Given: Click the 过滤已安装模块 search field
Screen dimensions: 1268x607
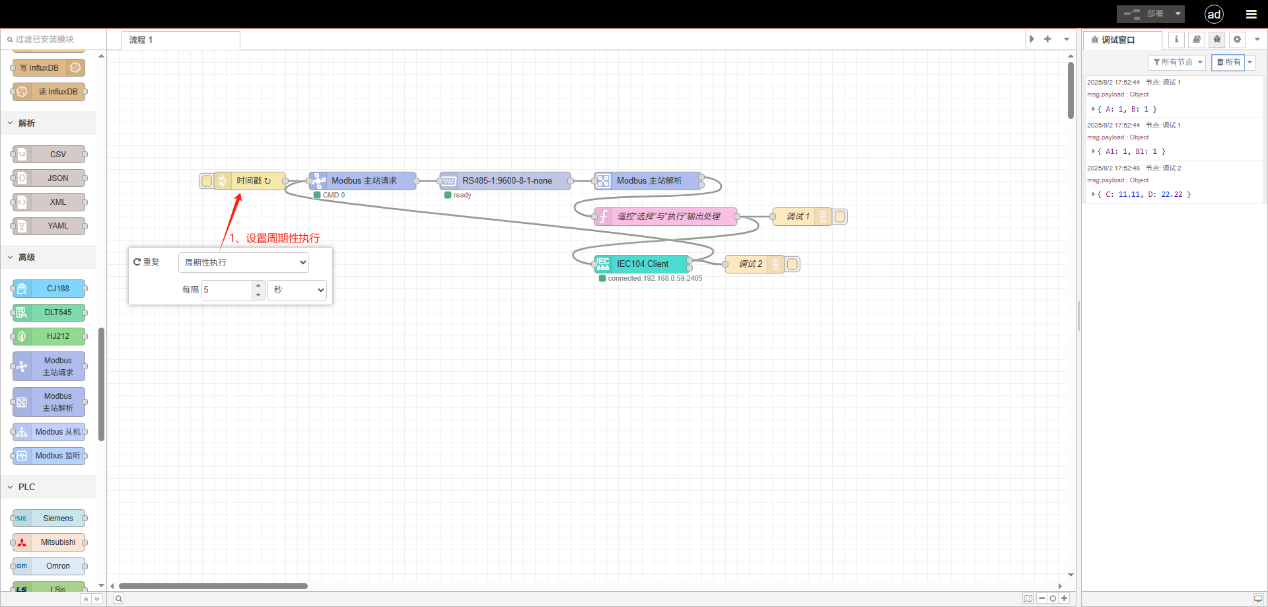Looking at the screenshot, I should (55, 39).
